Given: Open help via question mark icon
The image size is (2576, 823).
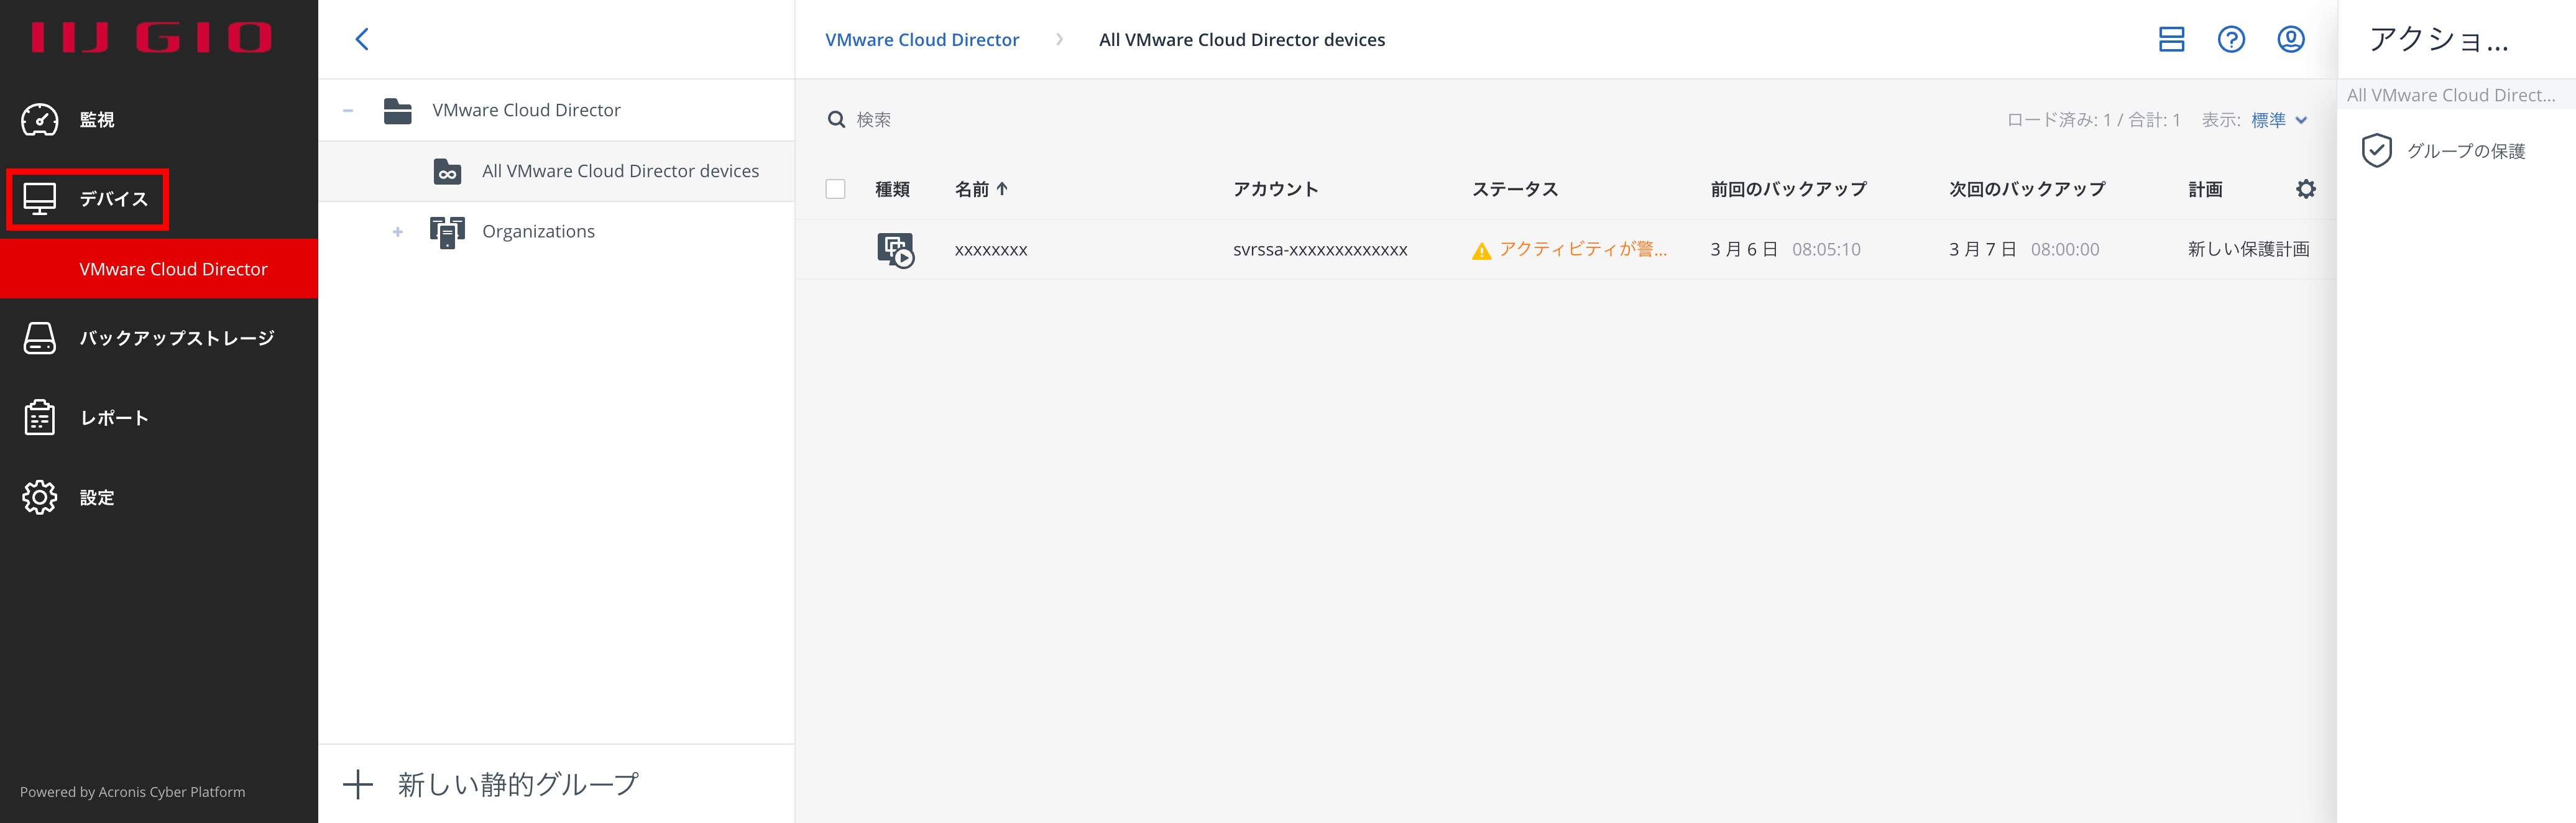Looking at the screenshot, I should (2231, 39).
